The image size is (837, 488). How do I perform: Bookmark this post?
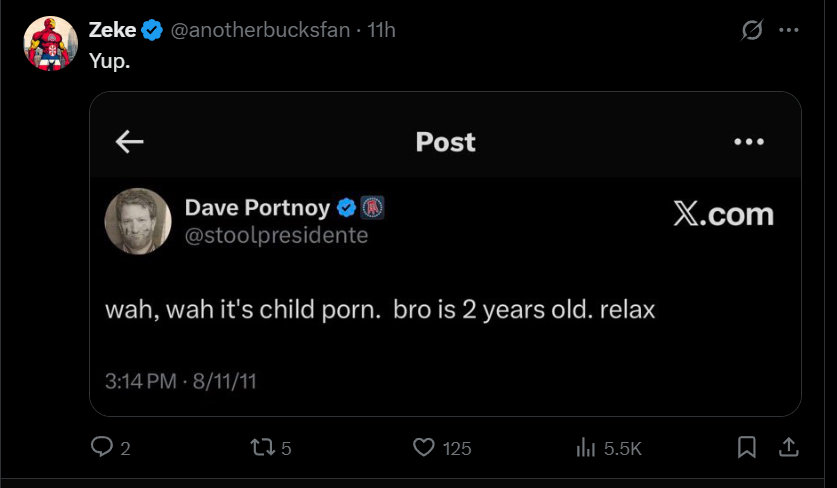click(747, 448)
